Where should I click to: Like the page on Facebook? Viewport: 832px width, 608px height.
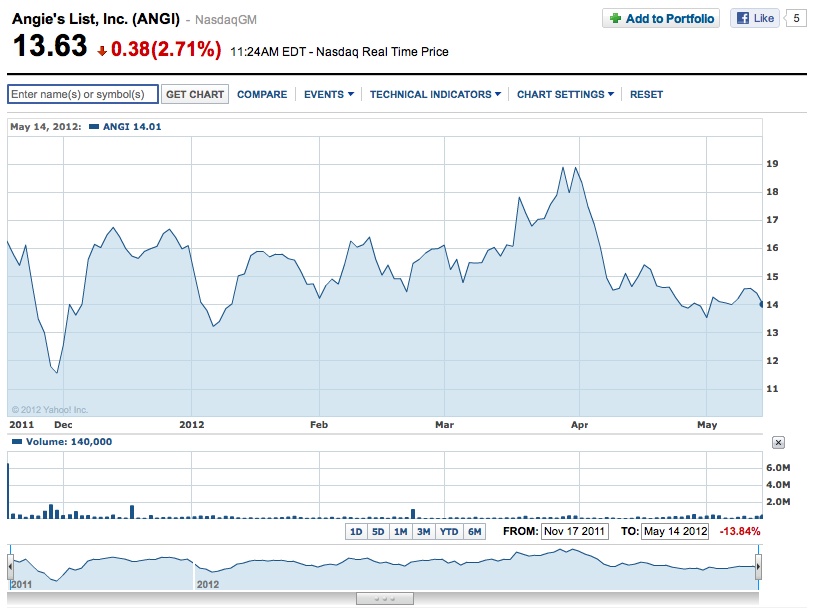755,19
